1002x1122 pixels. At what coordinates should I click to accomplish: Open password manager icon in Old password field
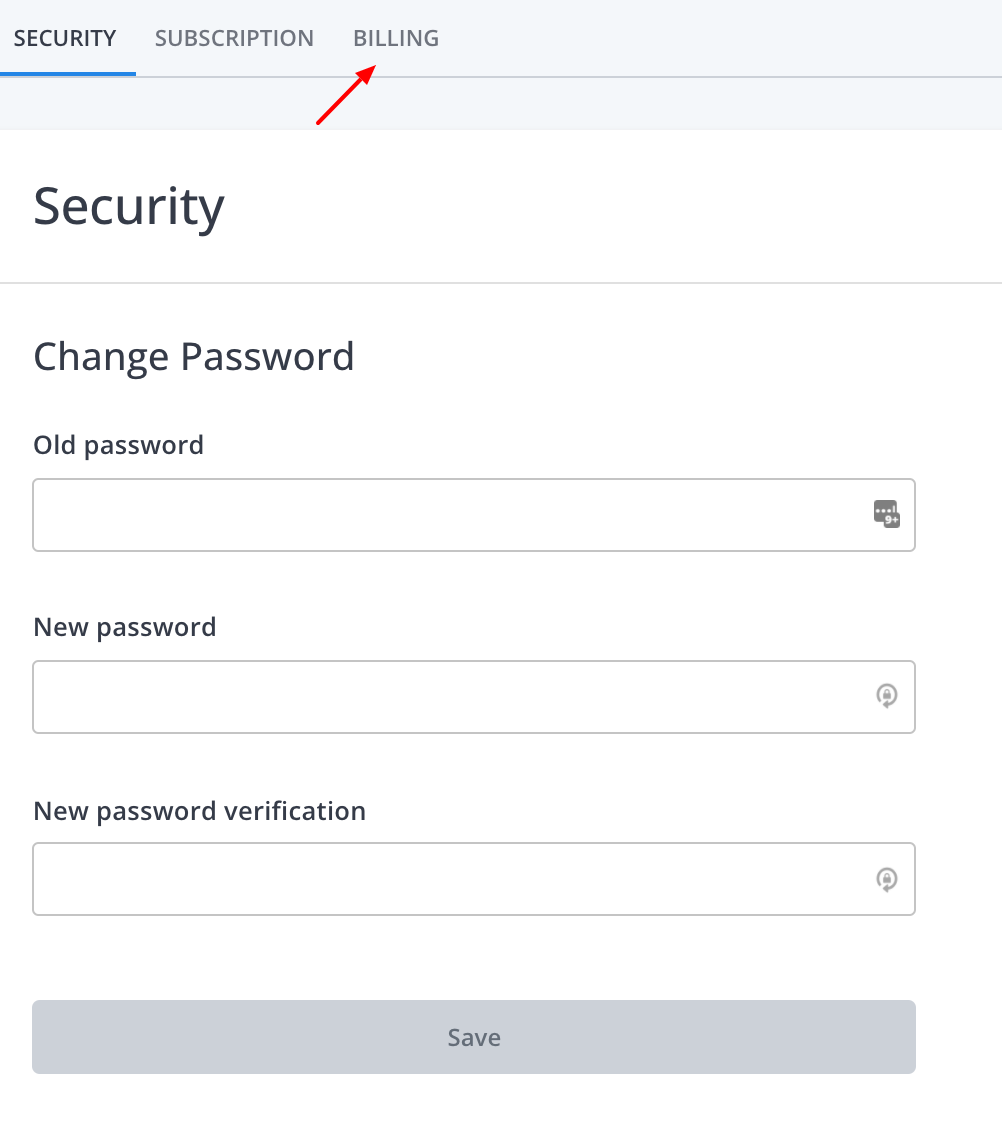point(886,514)
